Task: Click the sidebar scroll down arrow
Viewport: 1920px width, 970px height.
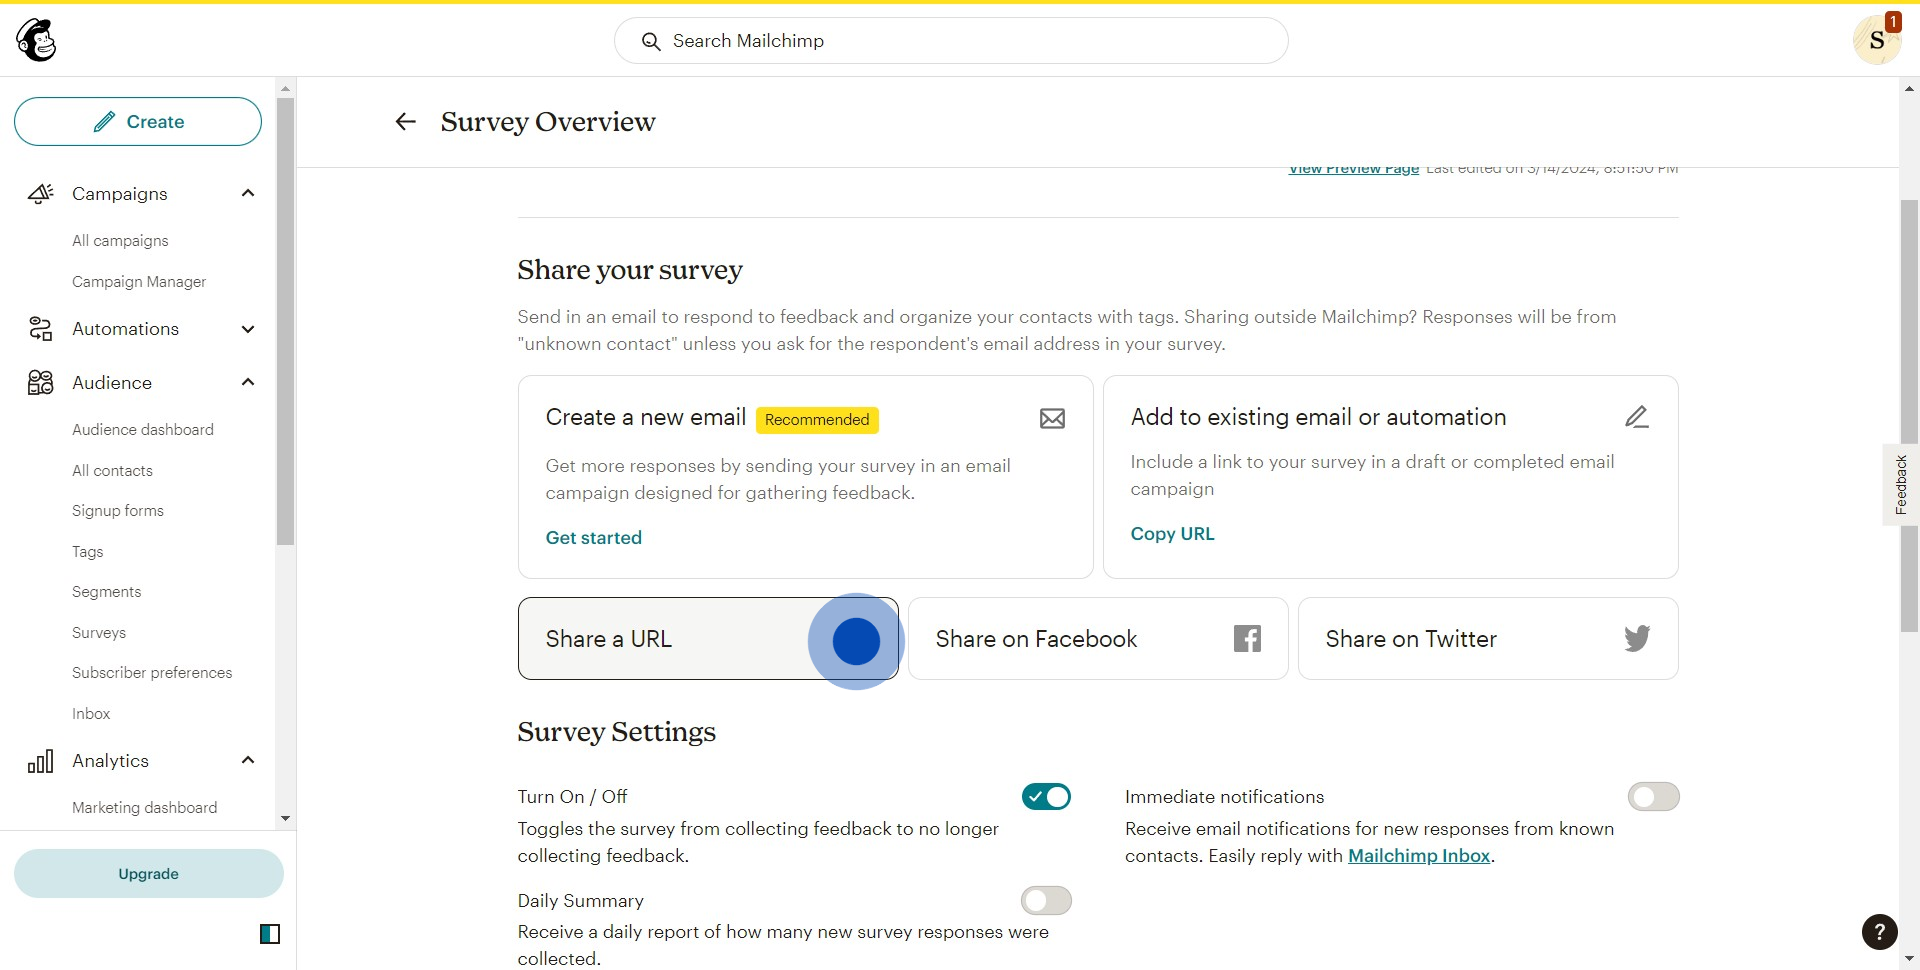Action: [286, 819]
